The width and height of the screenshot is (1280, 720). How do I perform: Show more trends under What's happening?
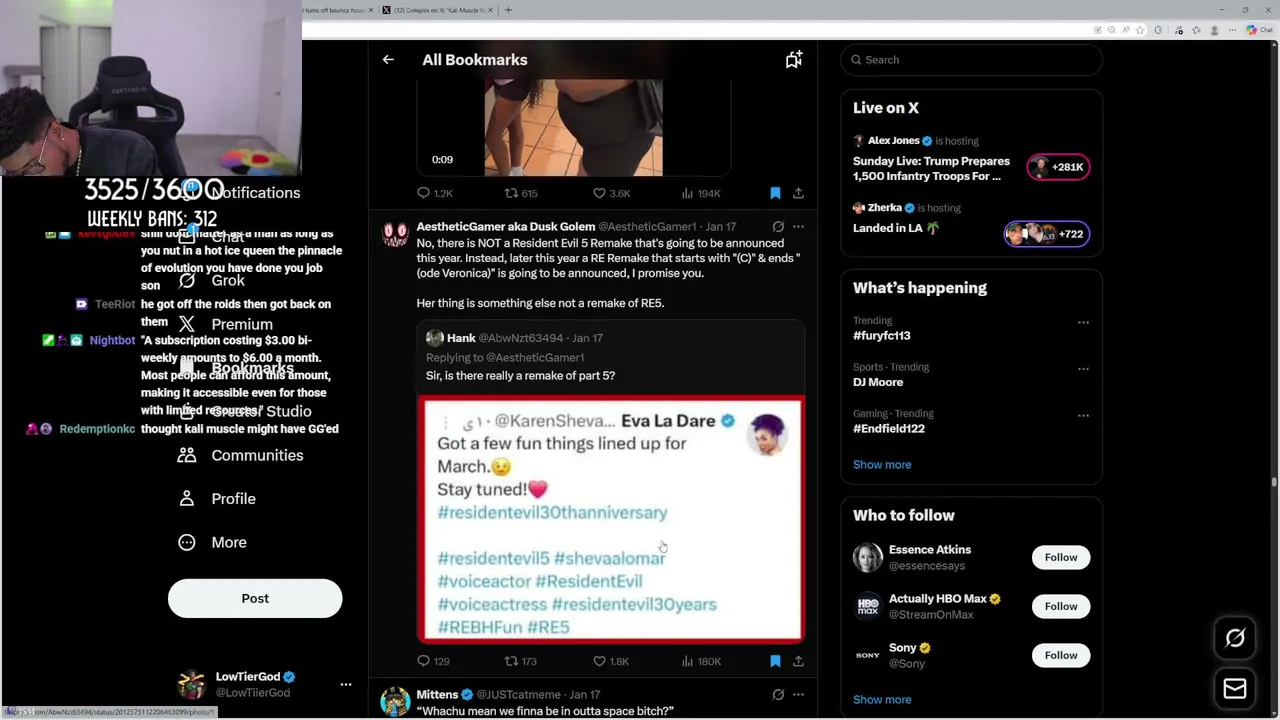882,464
